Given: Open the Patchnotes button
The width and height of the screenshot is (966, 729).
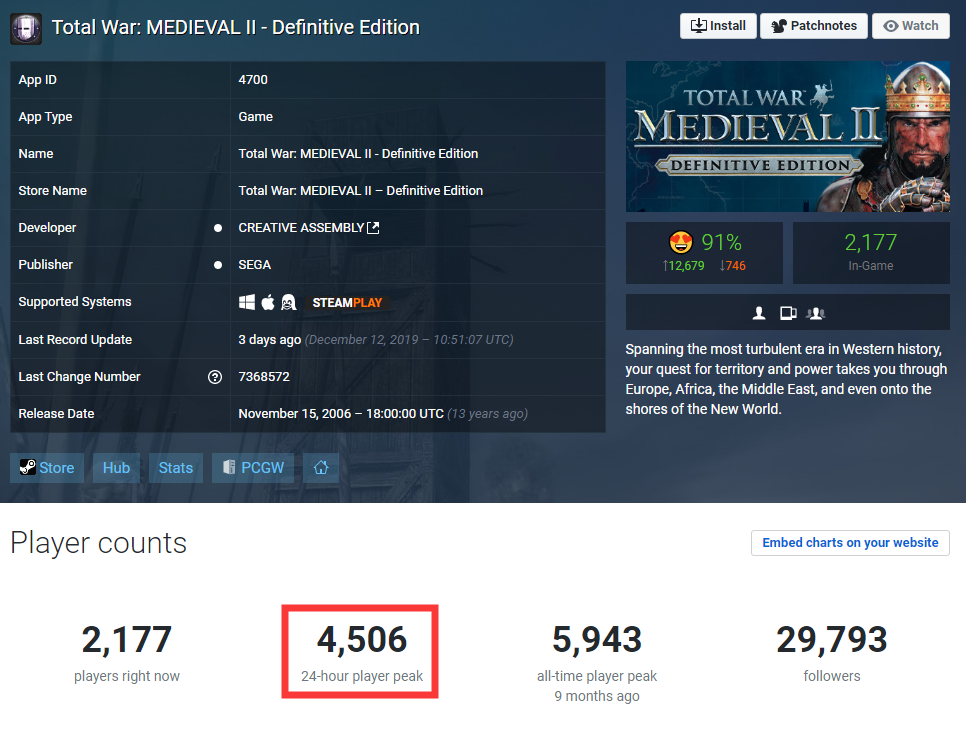Looking at the screenshot, I should click(x=813, y=26).
